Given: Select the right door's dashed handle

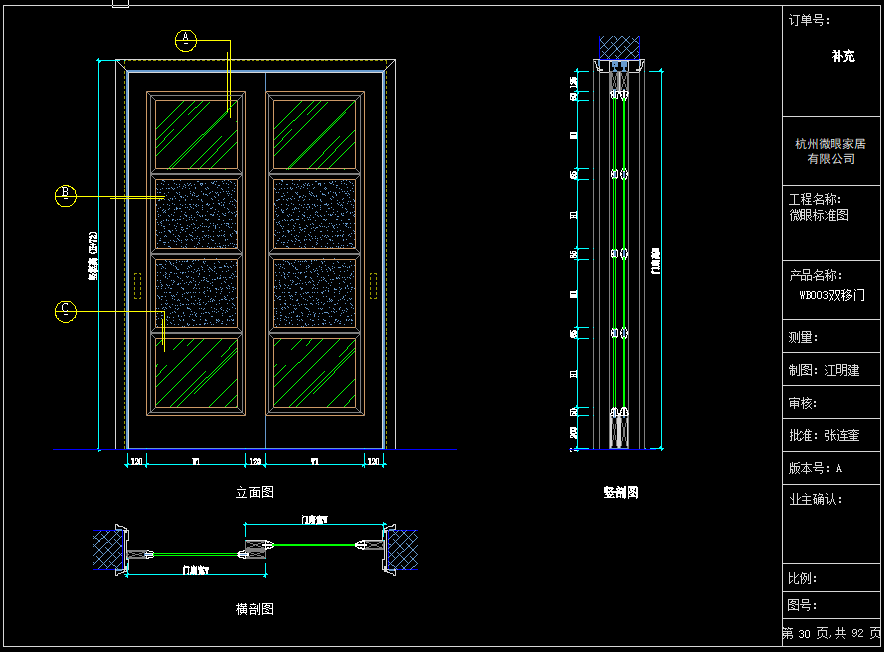Looking at the screenshot, I should click(x=374, y=285).
